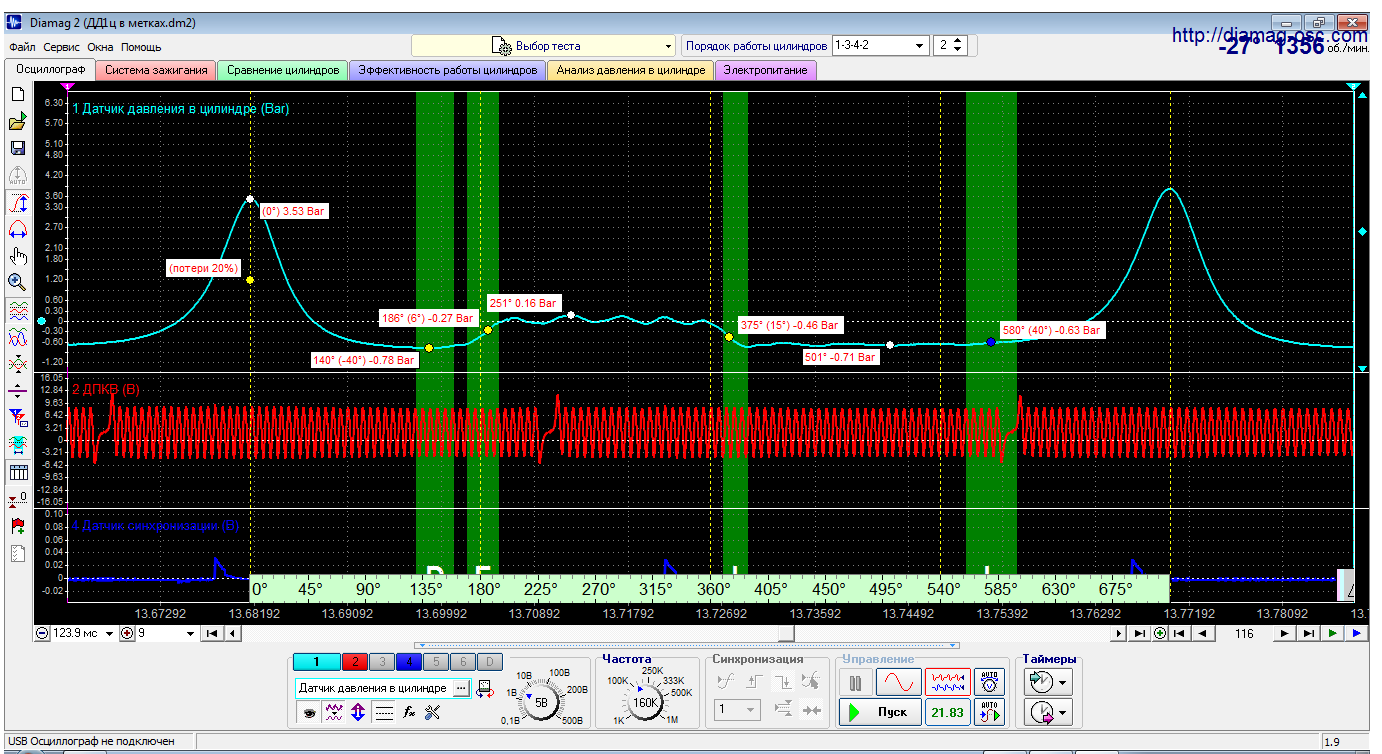Toggle channel 3 gray button
This screenshot has height=754, width=1382.
381,661
